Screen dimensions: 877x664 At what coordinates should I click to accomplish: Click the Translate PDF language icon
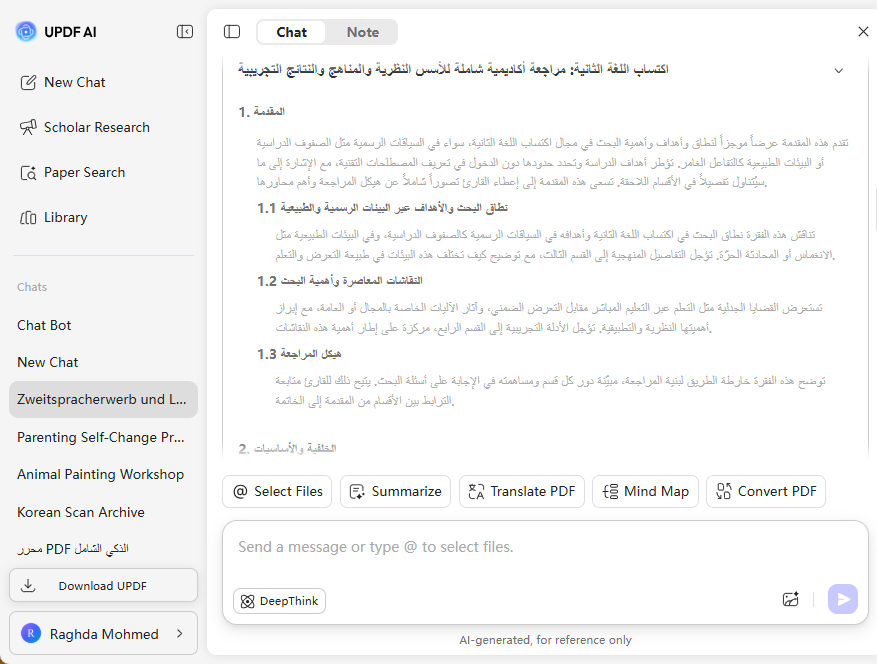tap(476, 492)
